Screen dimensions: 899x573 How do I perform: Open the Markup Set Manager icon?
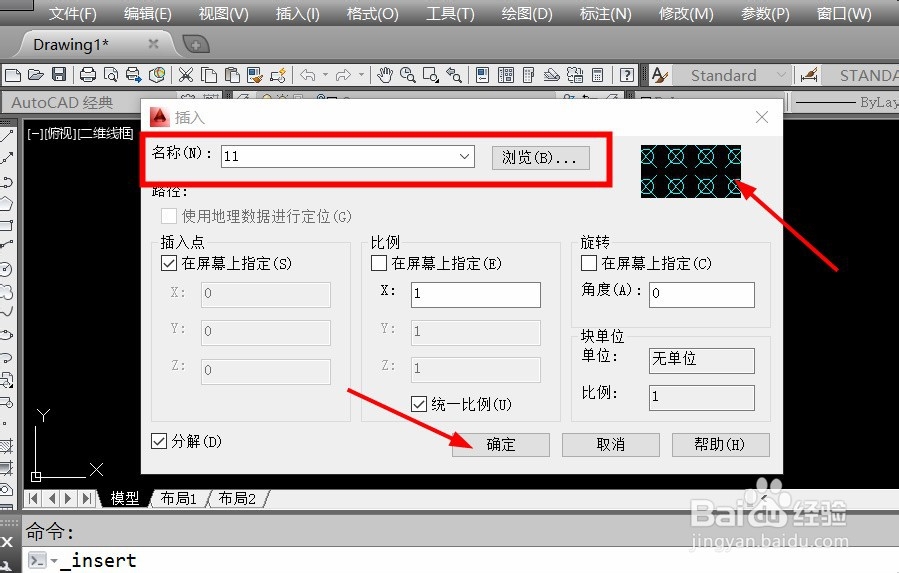574,75
